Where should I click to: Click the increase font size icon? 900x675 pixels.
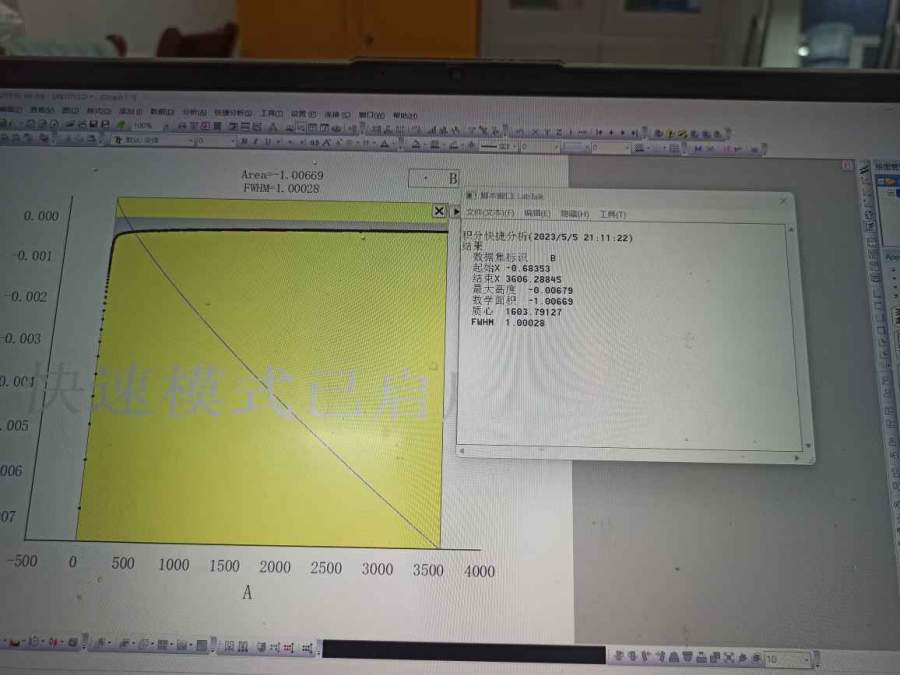pyautogui.click(x=329, y=143)
